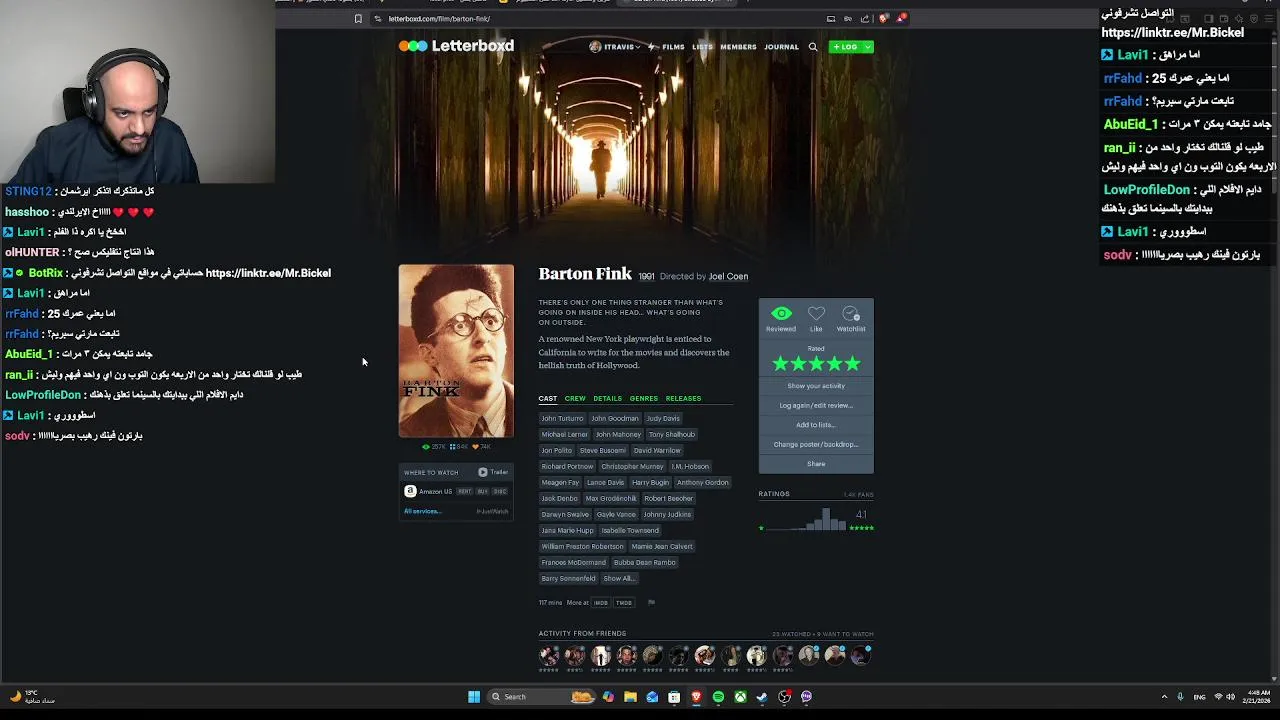The image size is (1280, 720).
Task: Click the tallest ratings histogram bar
Action: click(x=826, y=519)
